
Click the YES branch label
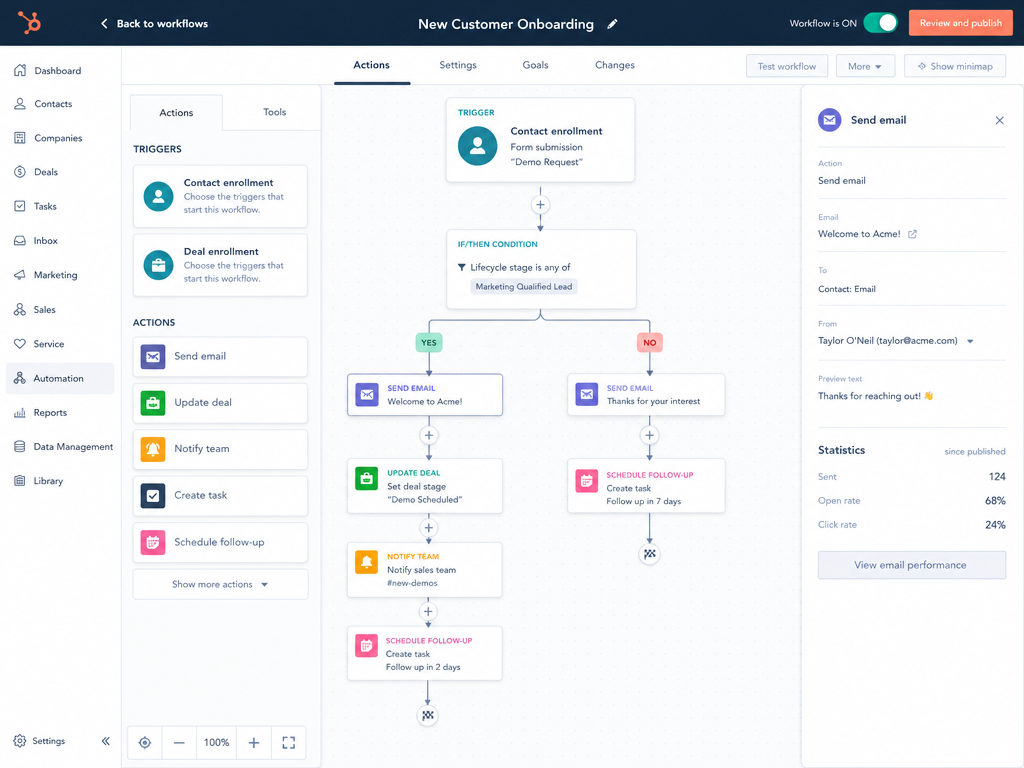pyautogui.click(x=428, y=342)
